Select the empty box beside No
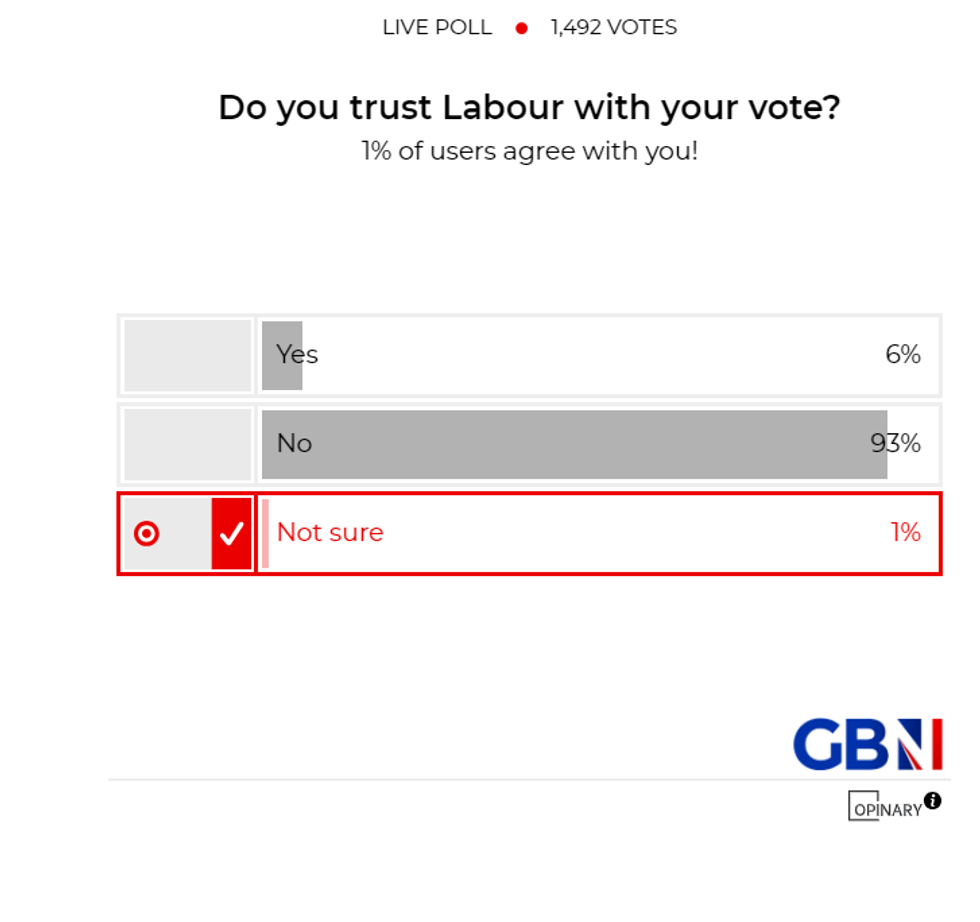Image resolution: width=980 pixels, height=922 pixels. pyautogui.click(x=188, y=444)
